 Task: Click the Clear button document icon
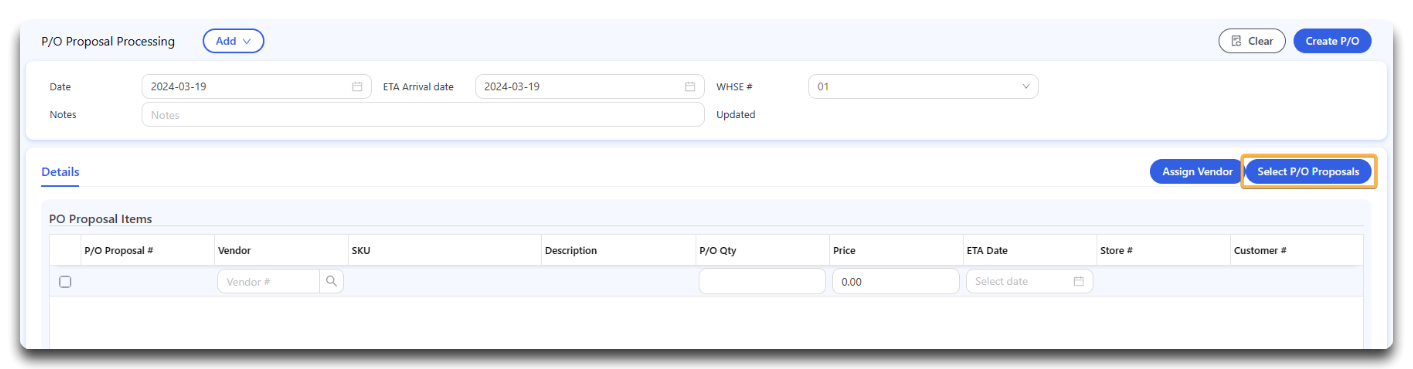pyautogui.click(x=1237, y=42)
